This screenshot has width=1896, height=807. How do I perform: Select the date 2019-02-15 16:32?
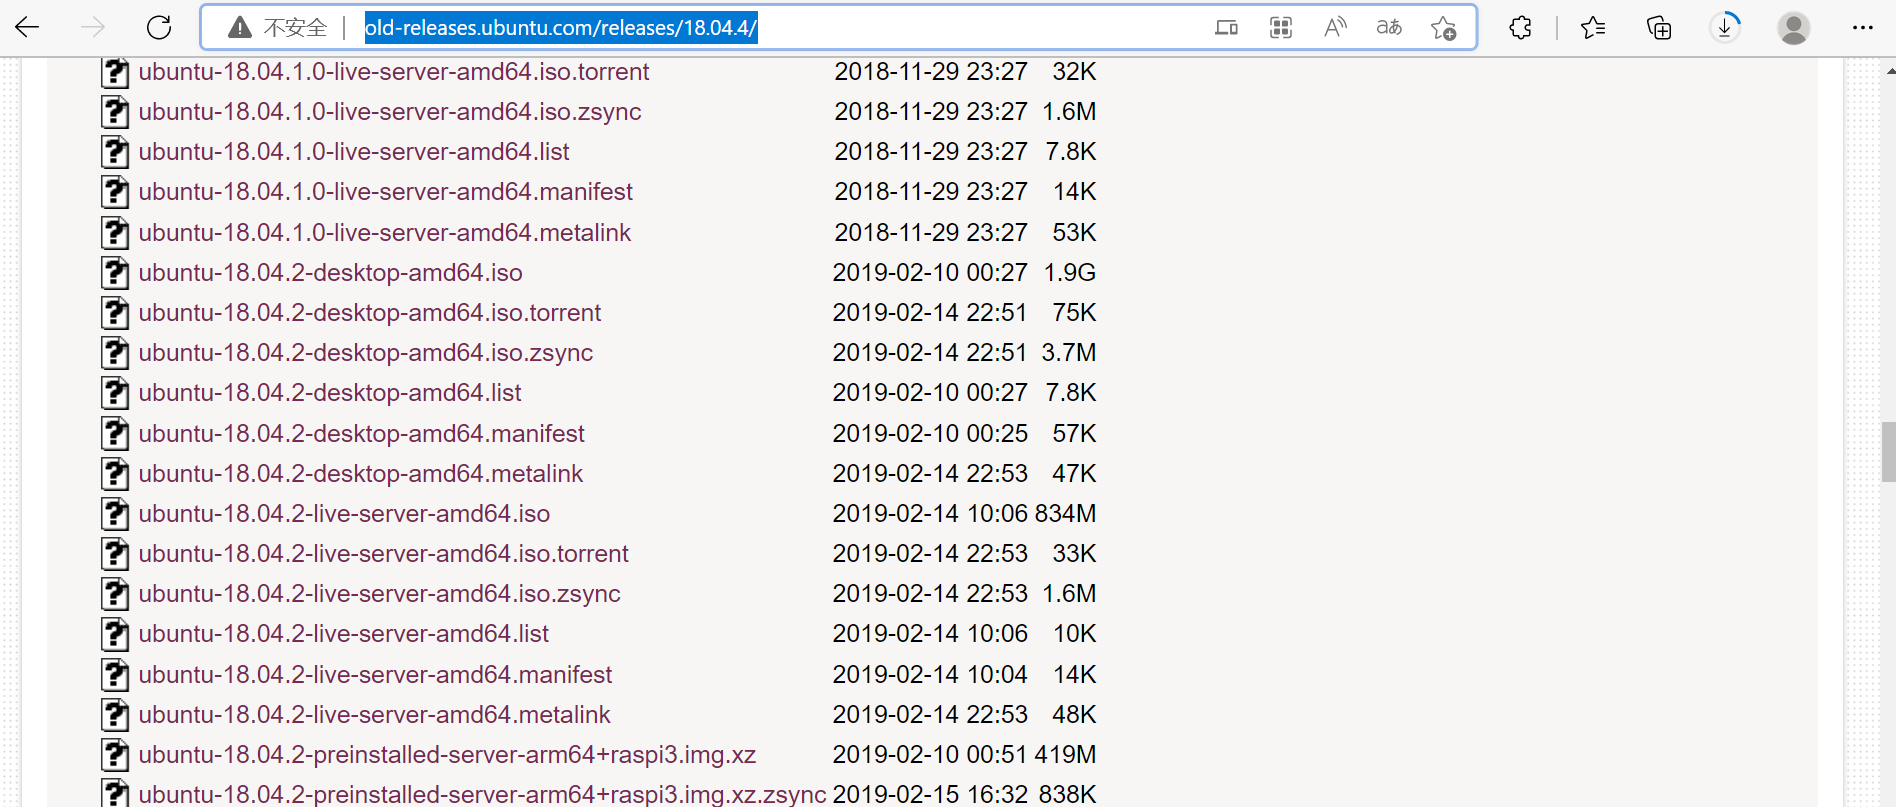coord(930,794)
